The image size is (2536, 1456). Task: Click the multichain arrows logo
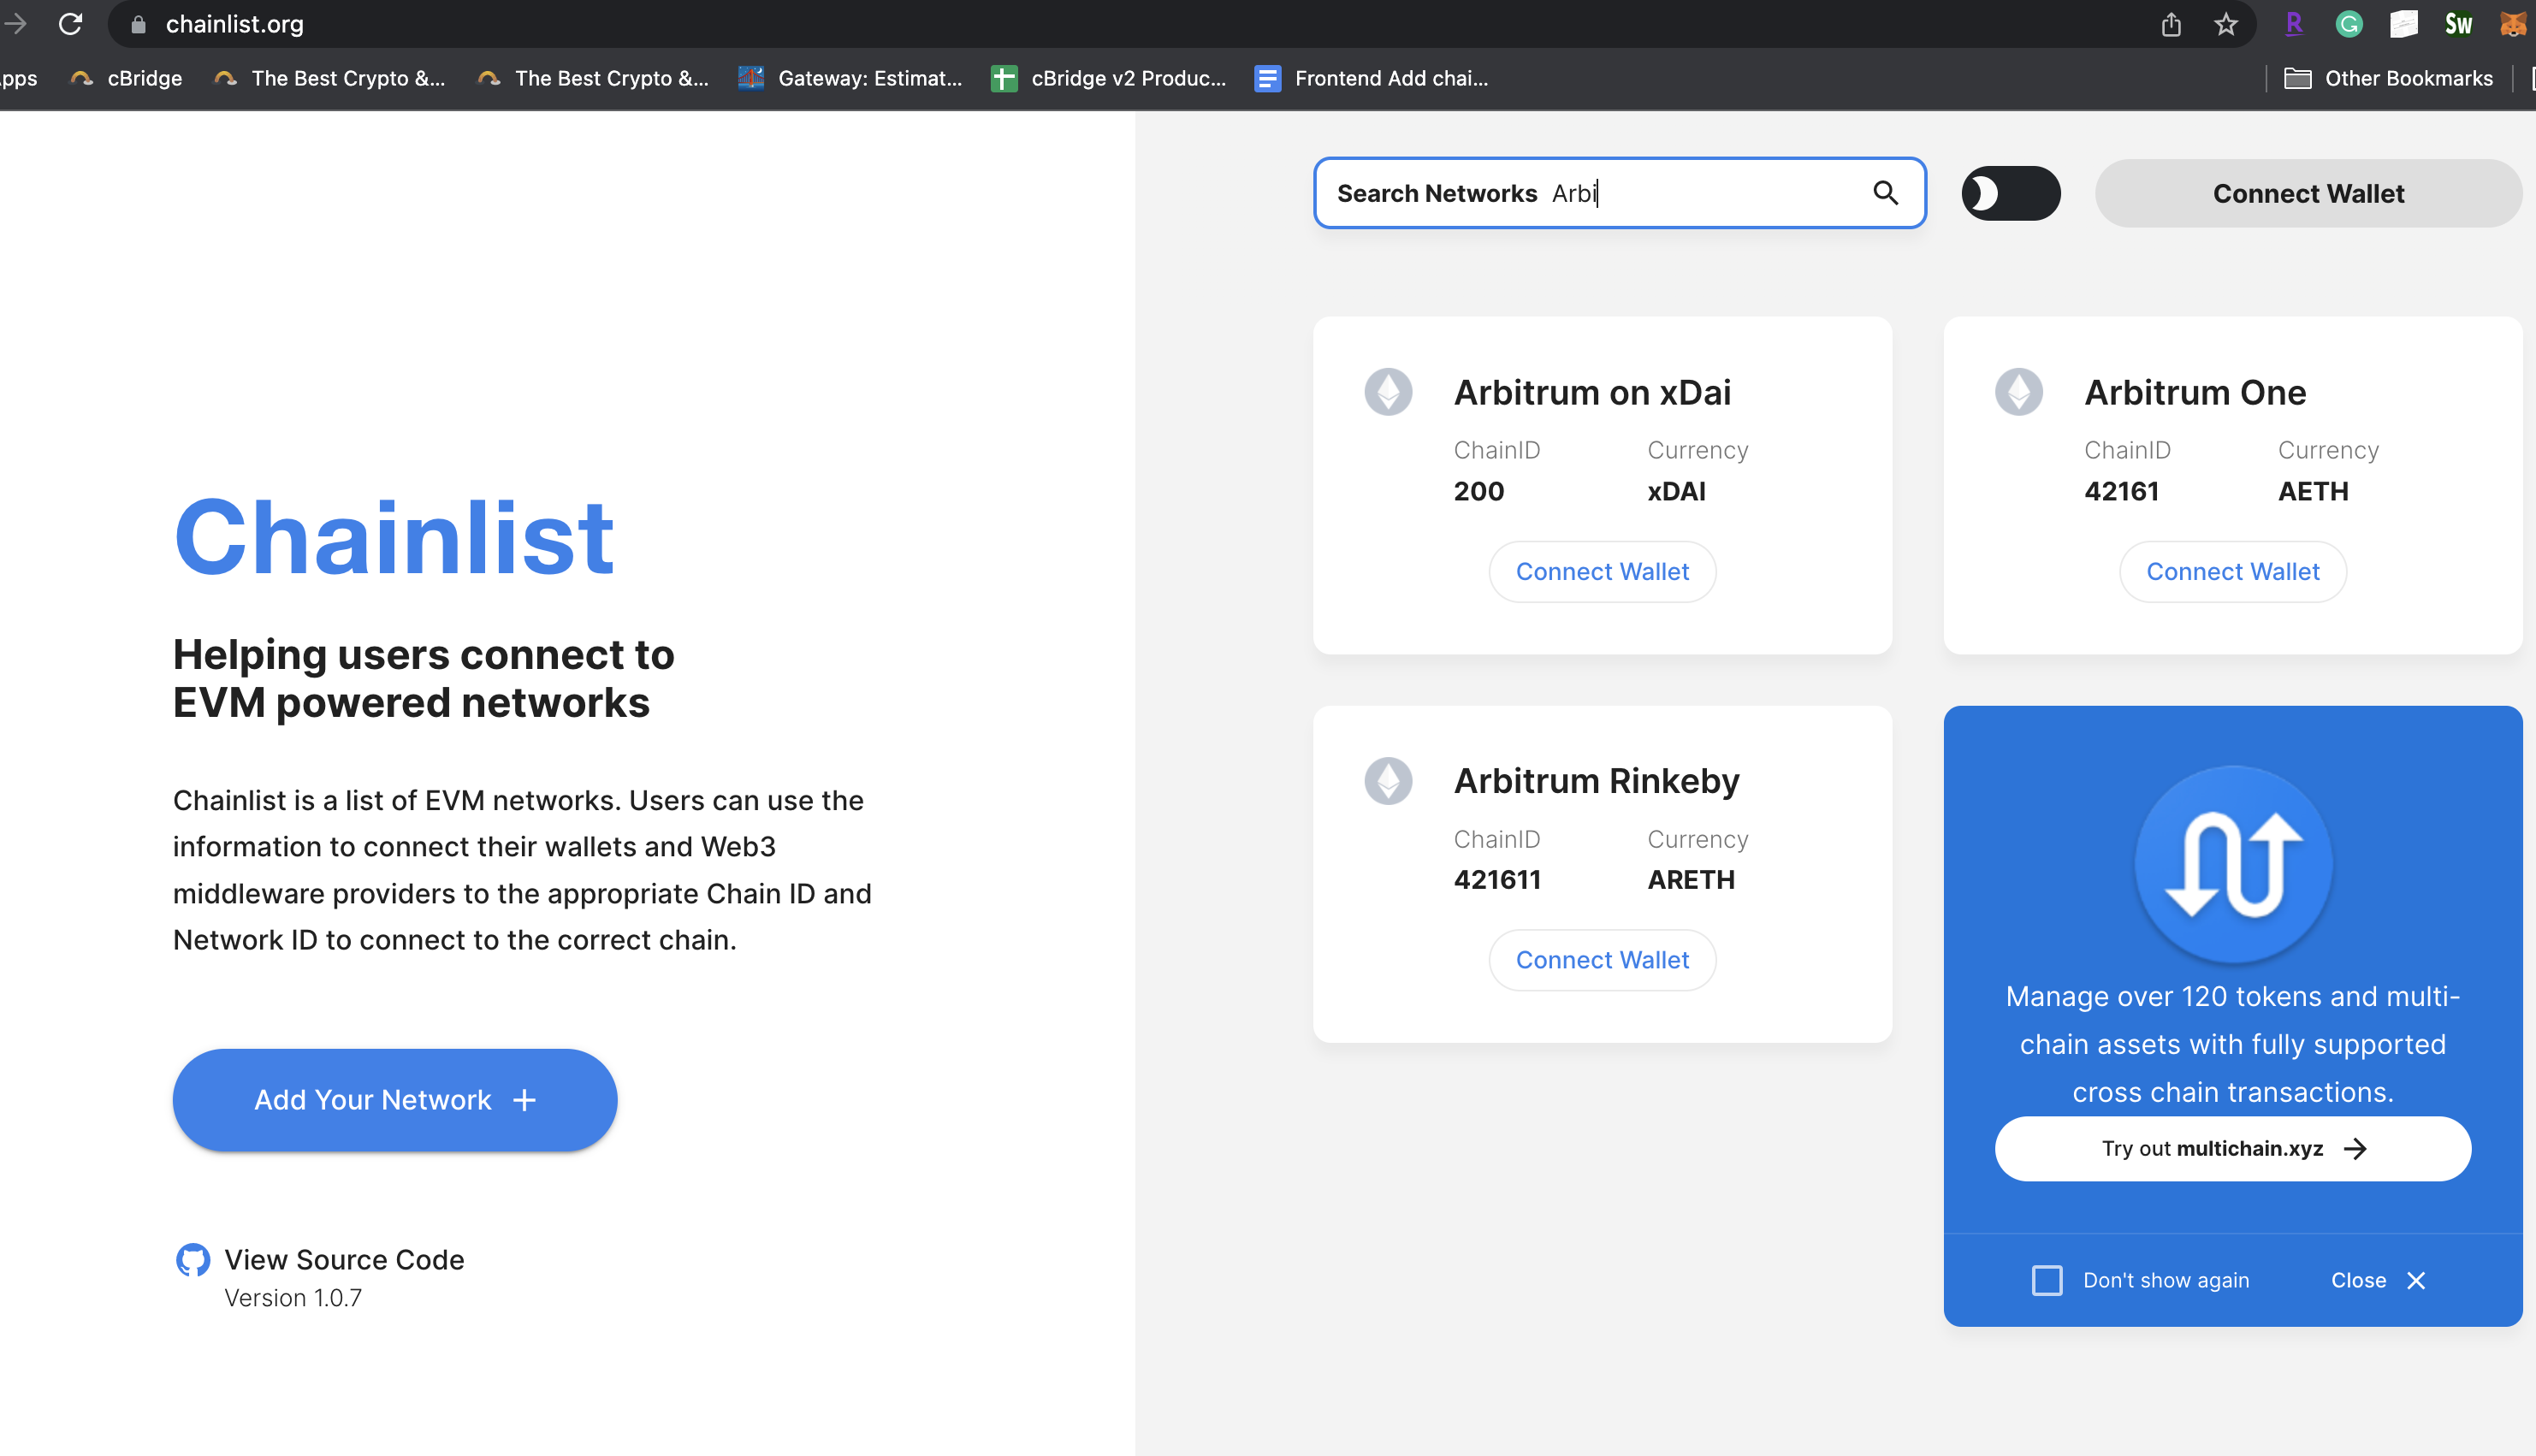tap(2232, 865)
